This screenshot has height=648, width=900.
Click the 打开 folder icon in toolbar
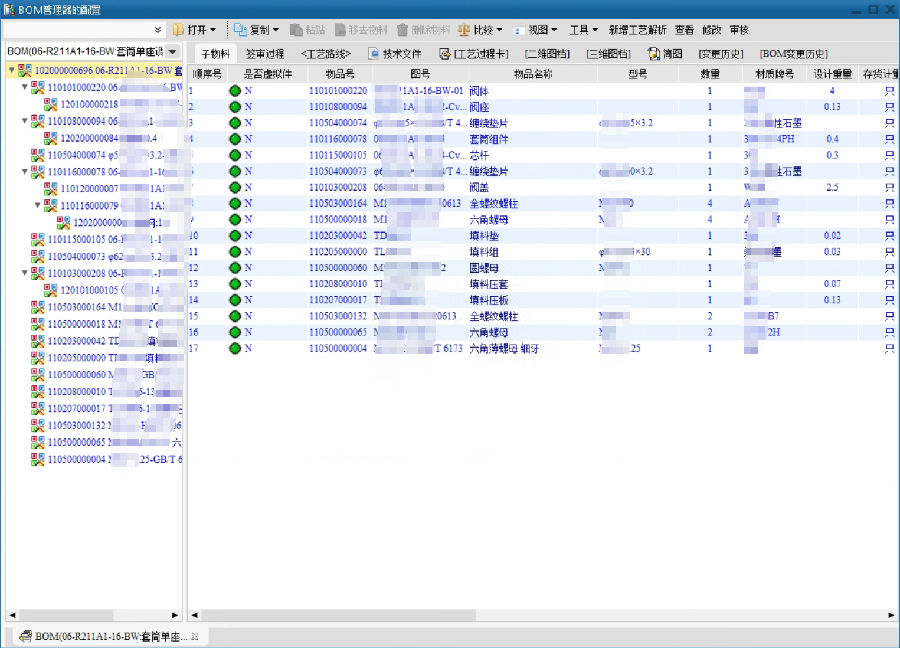coord(178,30)
